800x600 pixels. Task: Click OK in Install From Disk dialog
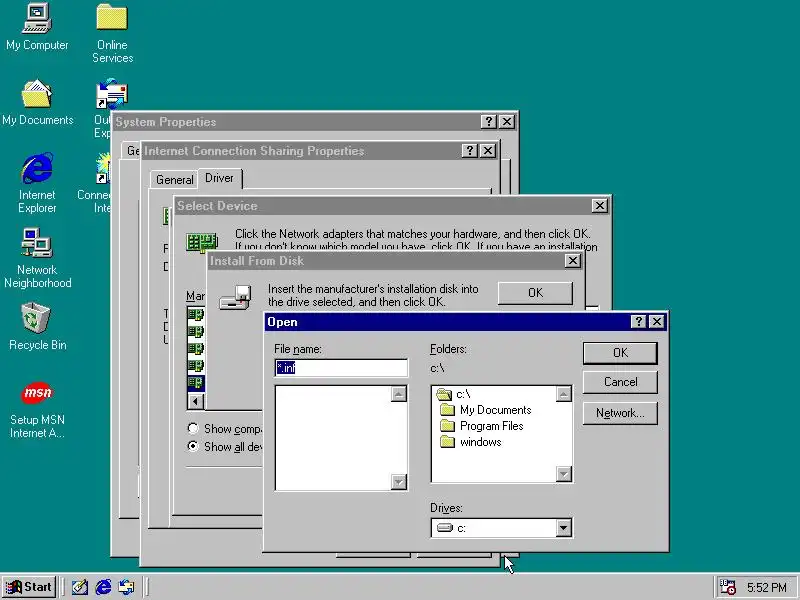535,293
